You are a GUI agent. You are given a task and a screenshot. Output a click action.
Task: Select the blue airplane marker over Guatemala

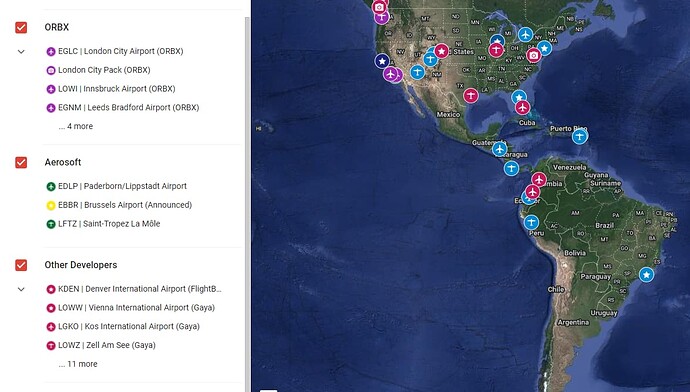pyautogui.click(x=499, y=149)
